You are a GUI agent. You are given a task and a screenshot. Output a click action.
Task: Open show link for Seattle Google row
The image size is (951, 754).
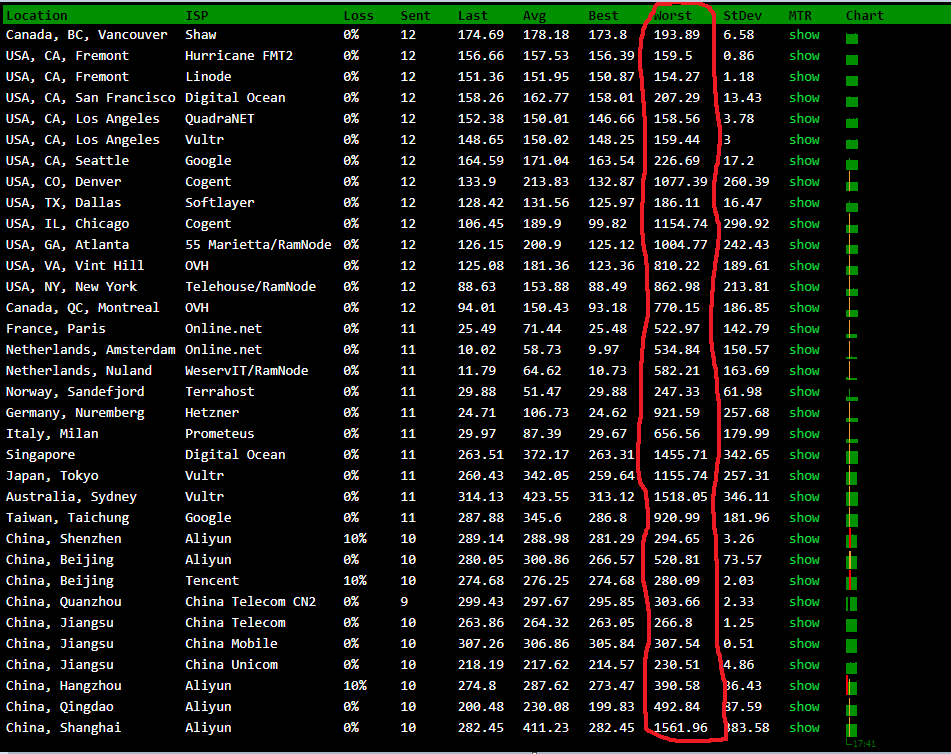(x=804, y=161)
